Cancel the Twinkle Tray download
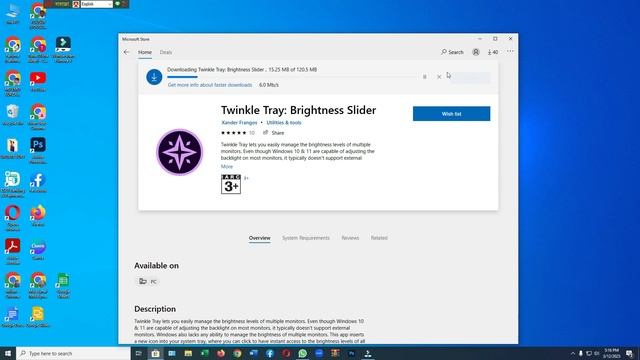Viewport: 640px width, 360px height. (439, 77)
